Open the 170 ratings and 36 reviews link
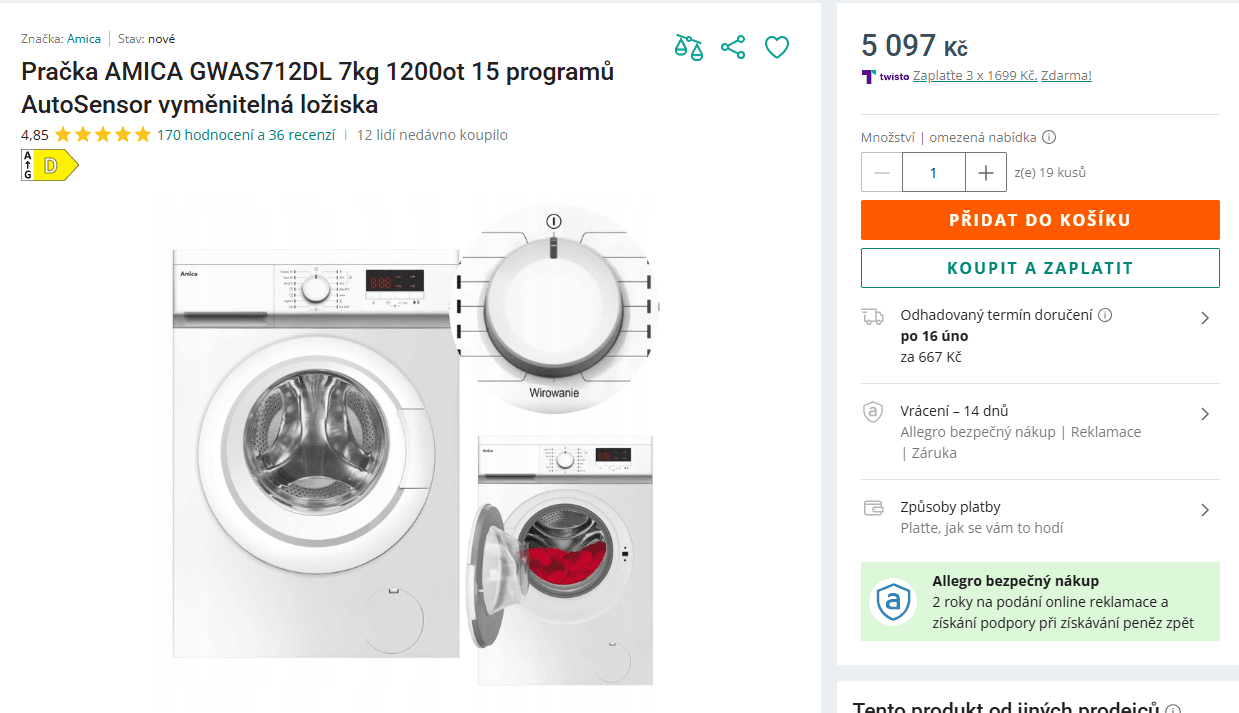Viewport: 1239px width, 713px height. click(x=246, y=135)
